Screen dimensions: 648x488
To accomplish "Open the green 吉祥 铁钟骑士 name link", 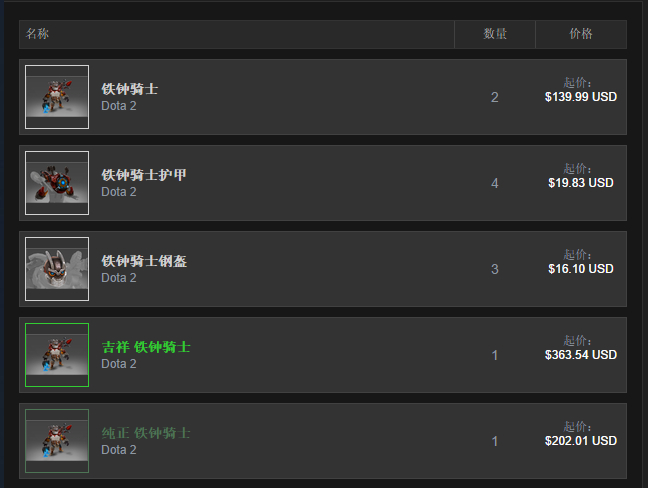I will [146, 347].
